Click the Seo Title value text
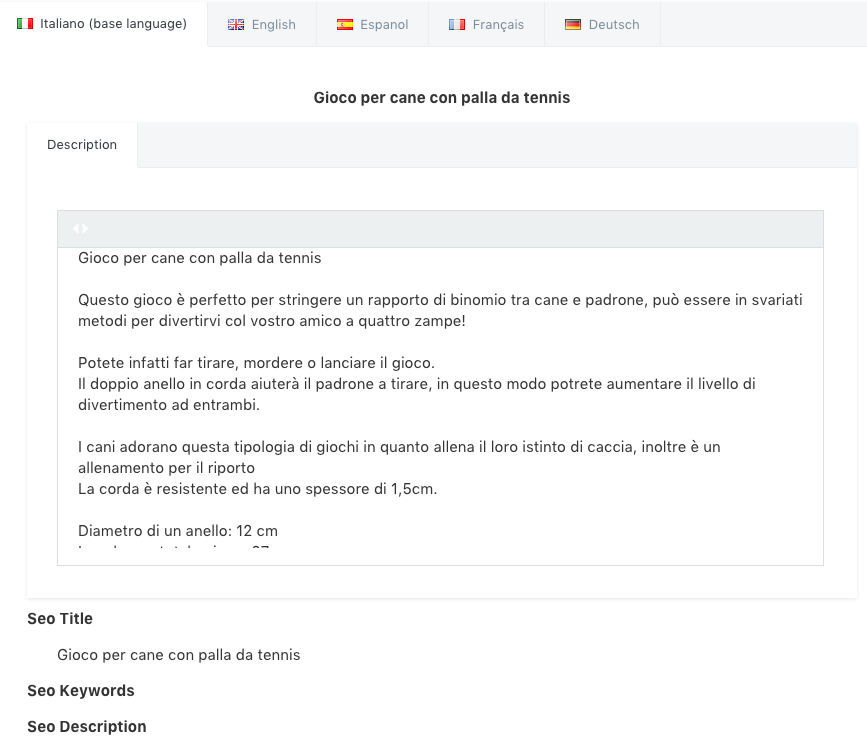The width and height of the screenshot is (867, 744). tap(179, 655)
